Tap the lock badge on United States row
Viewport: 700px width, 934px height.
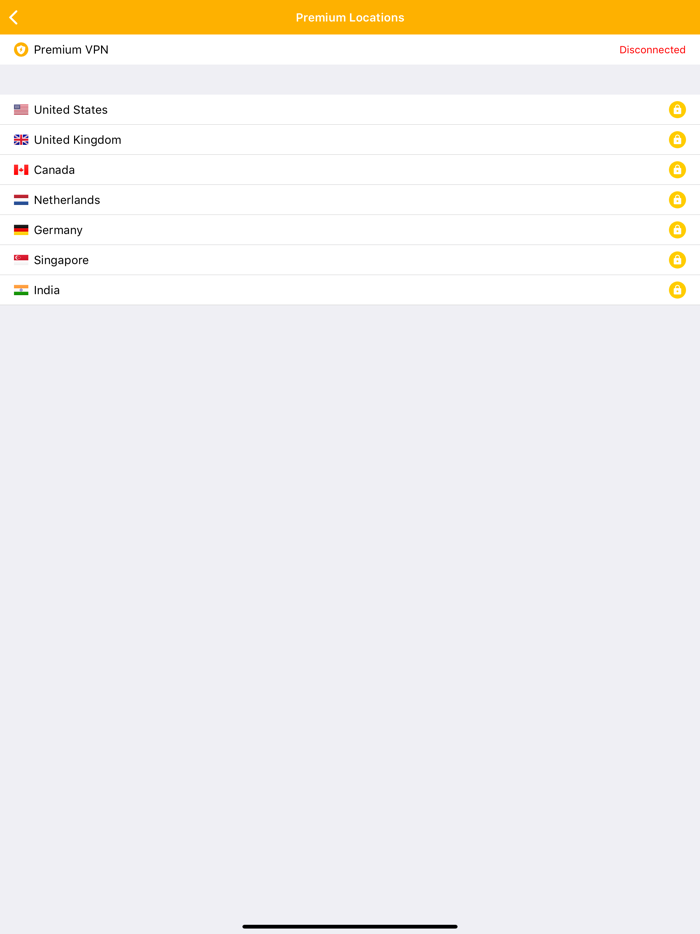coord(677,110)
